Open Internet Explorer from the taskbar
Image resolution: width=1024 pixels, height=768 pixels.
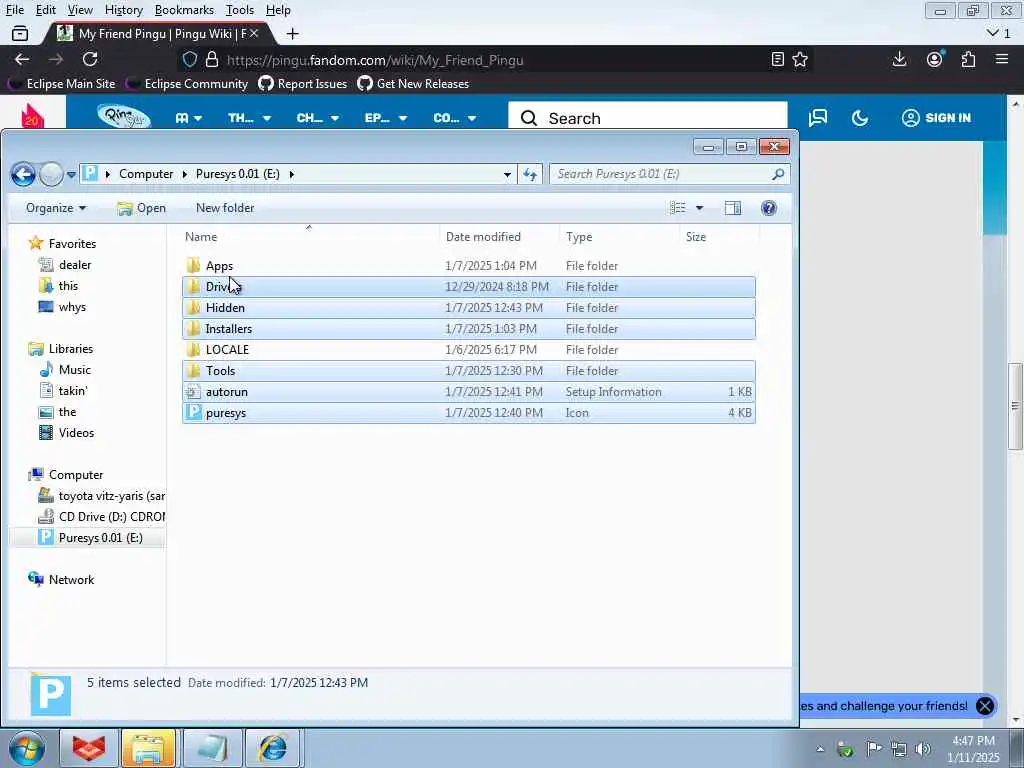coord(273,748)
